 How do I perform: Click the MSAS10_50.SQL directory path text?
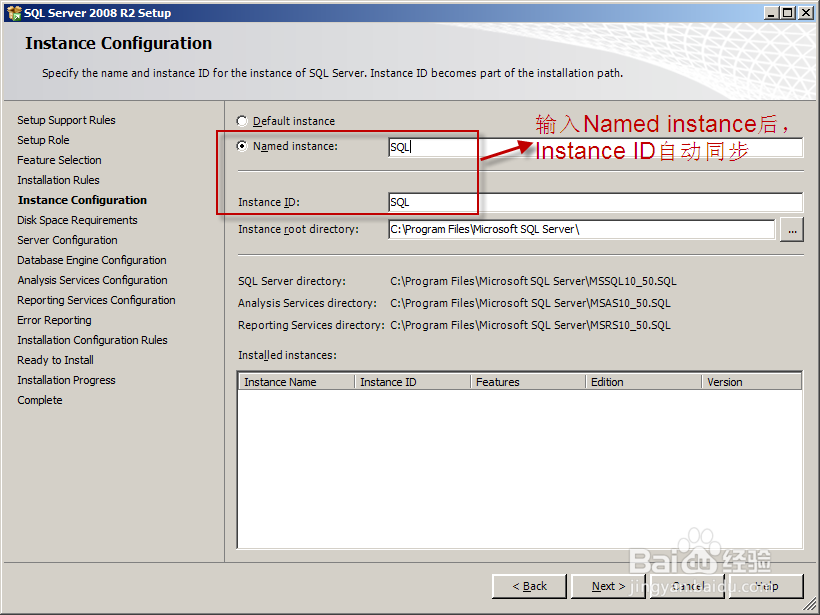pyautogui.click(x=530, y=303)
